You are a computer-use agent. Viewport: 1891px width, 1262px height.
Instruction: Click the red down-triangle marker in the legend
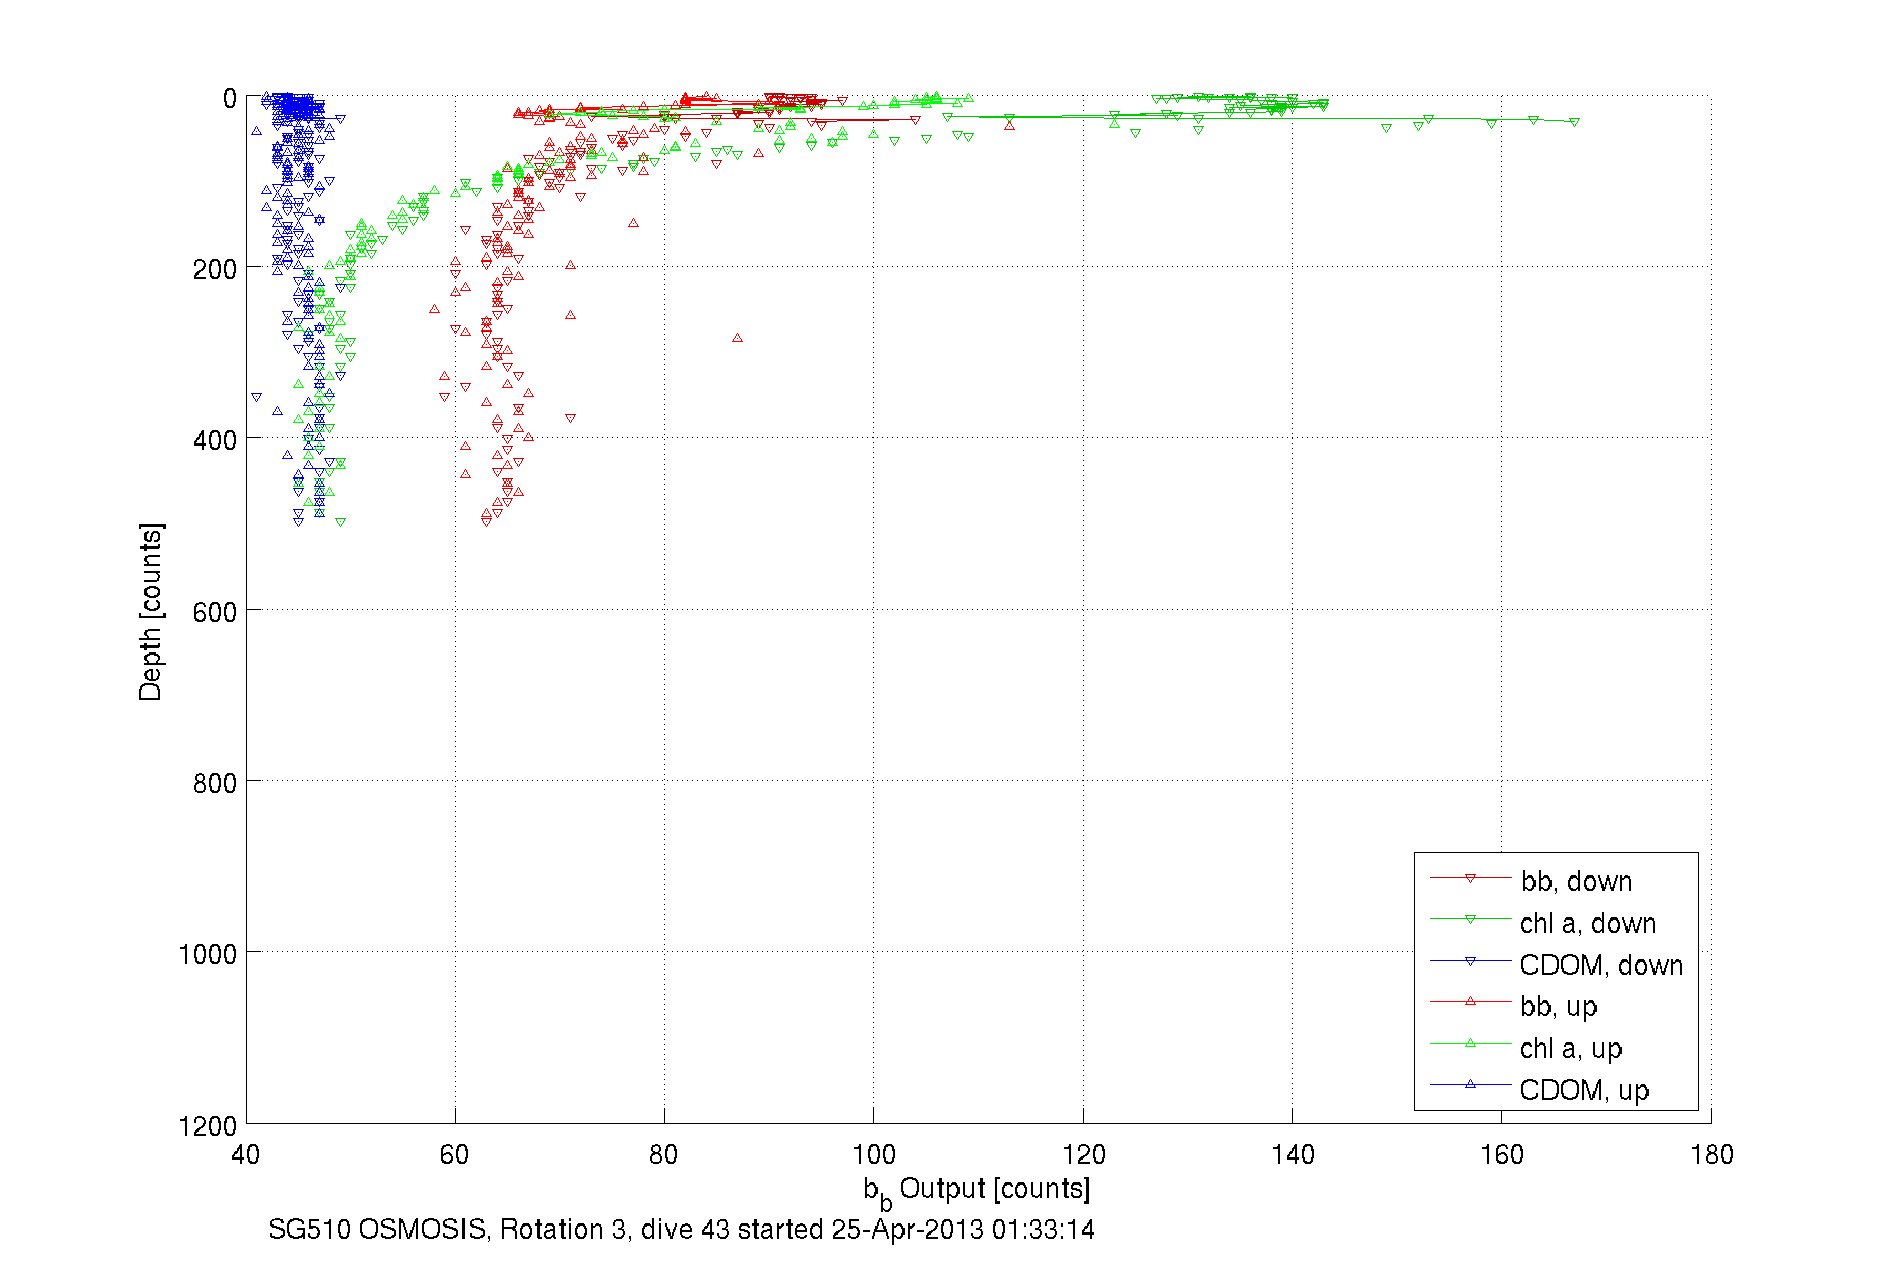(x=1470, y=878)
